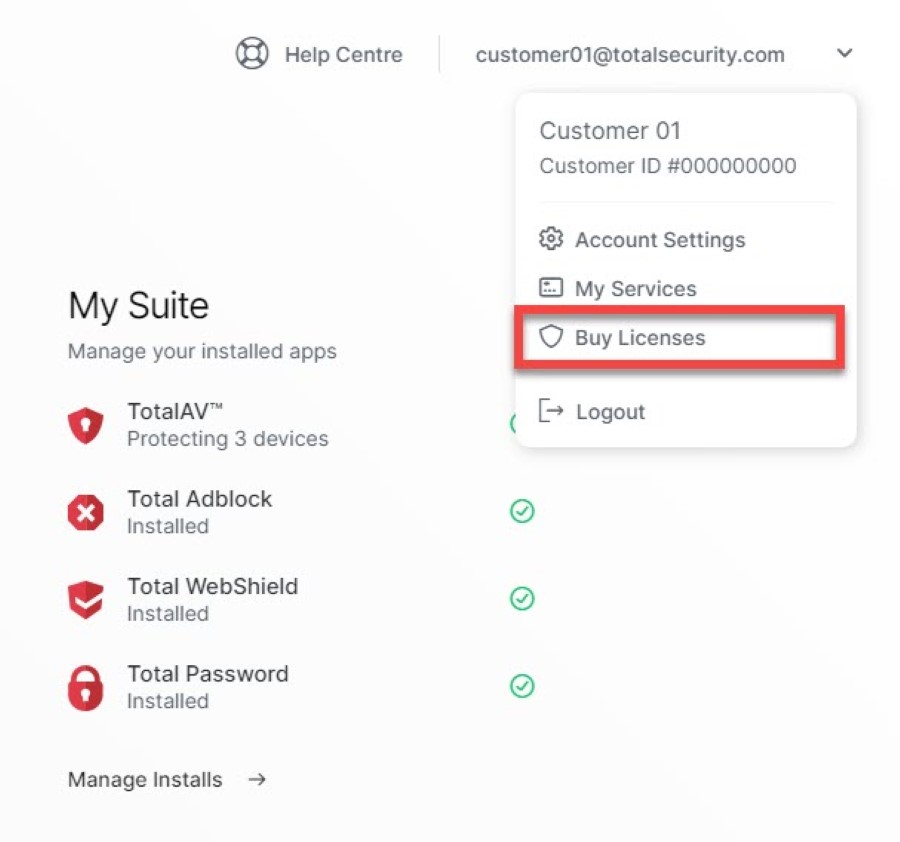This screenshot has height=842, width=900.
Task: Click the Manage Installs link
Action: click(x=145, y=780)
